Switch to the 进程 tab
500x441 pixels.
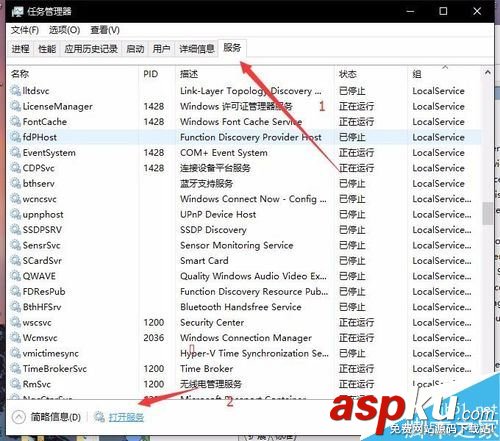pos(21,49)
